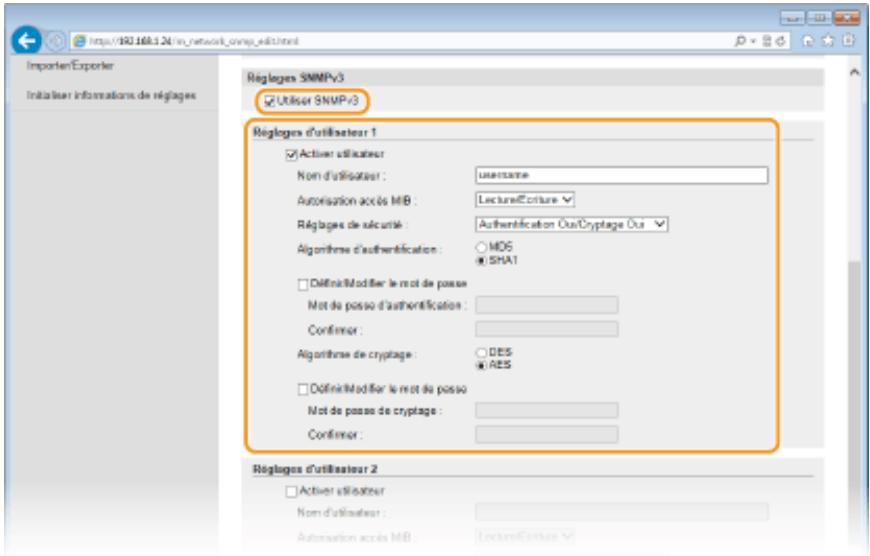870x556 pixels.
Task: Click the greyed-out forward navigation button
Action: (55, 41)
